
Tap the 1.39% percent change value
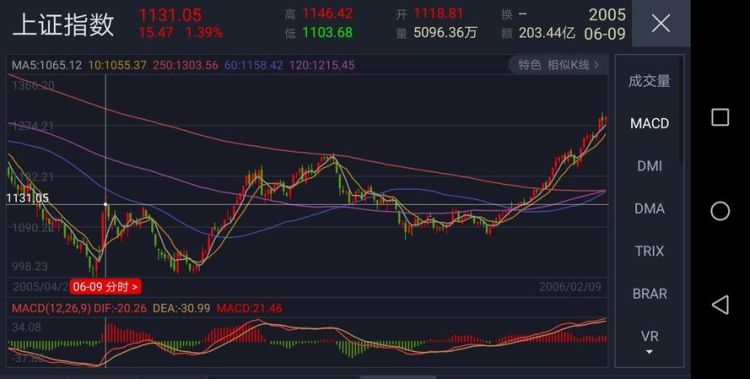pos(204,33)
